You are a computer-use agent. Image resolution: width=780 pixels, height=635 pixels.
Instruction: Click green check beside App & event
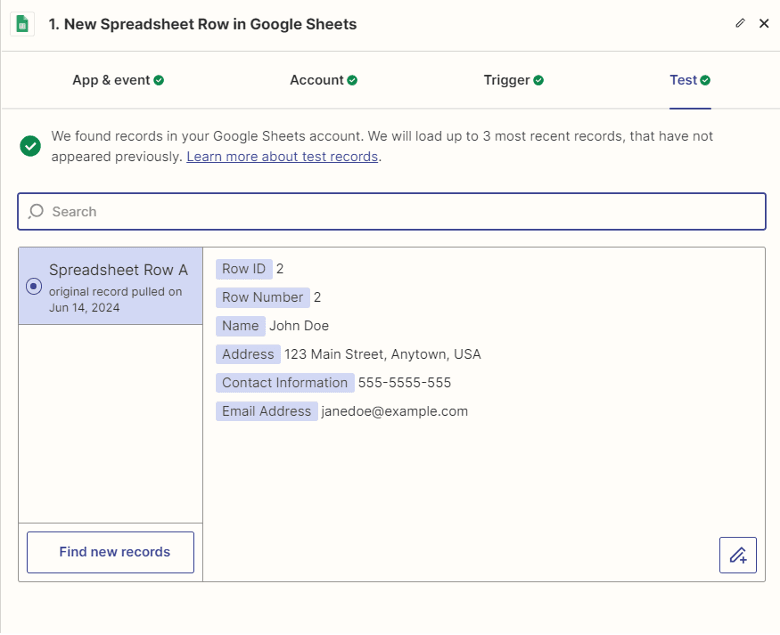point(159,80)
